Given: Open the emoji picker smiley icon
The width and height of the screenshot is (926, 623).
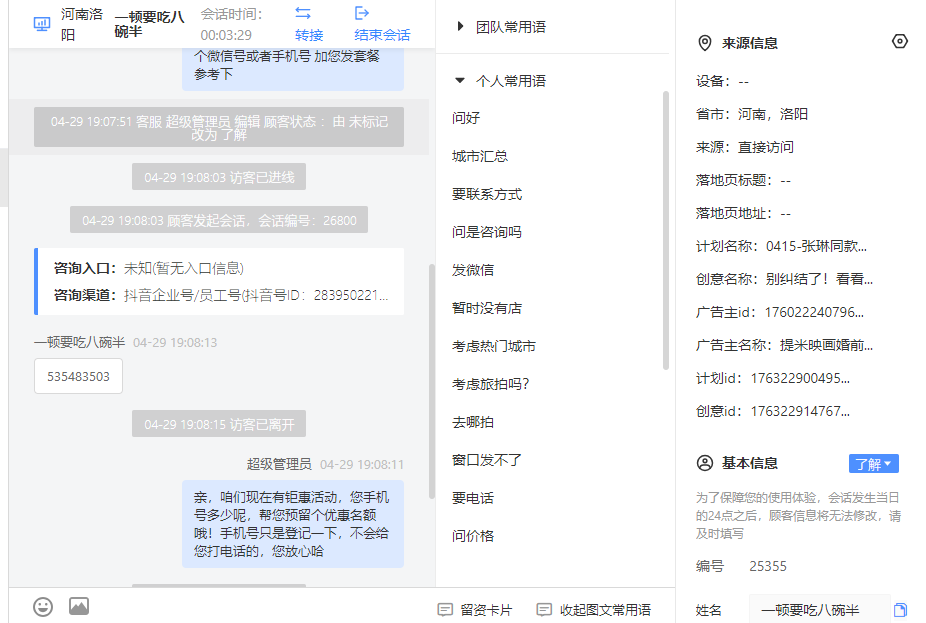Looking at the screenshot, I should point(43,606).
